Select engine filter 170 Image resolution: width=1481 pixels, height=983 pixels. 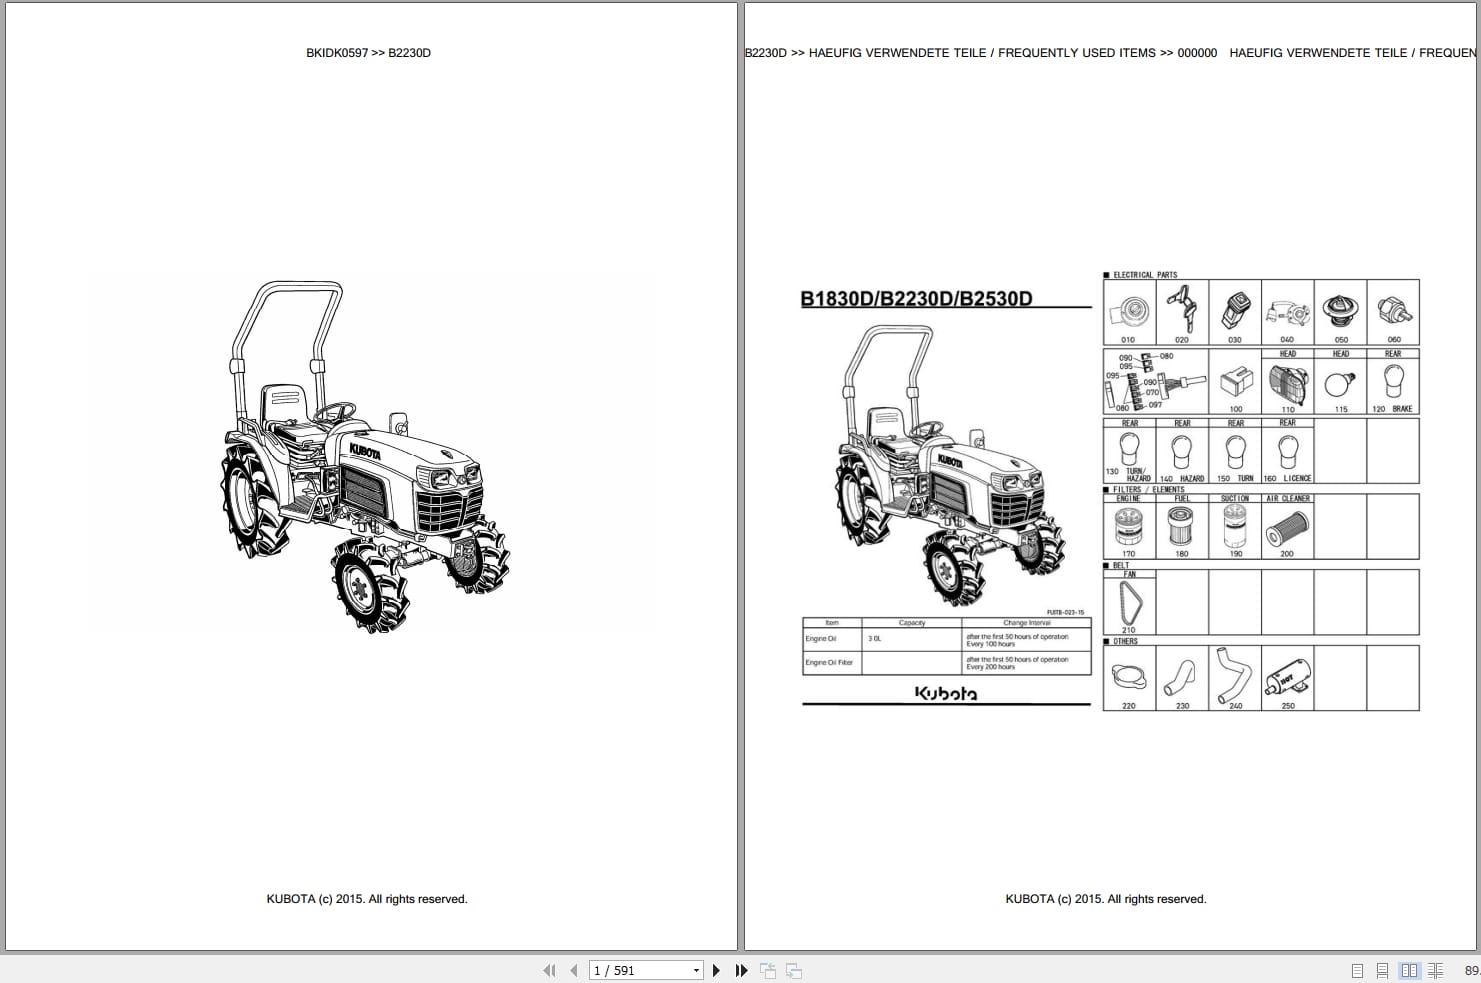pyautogui.click(x=1129, y=527)
